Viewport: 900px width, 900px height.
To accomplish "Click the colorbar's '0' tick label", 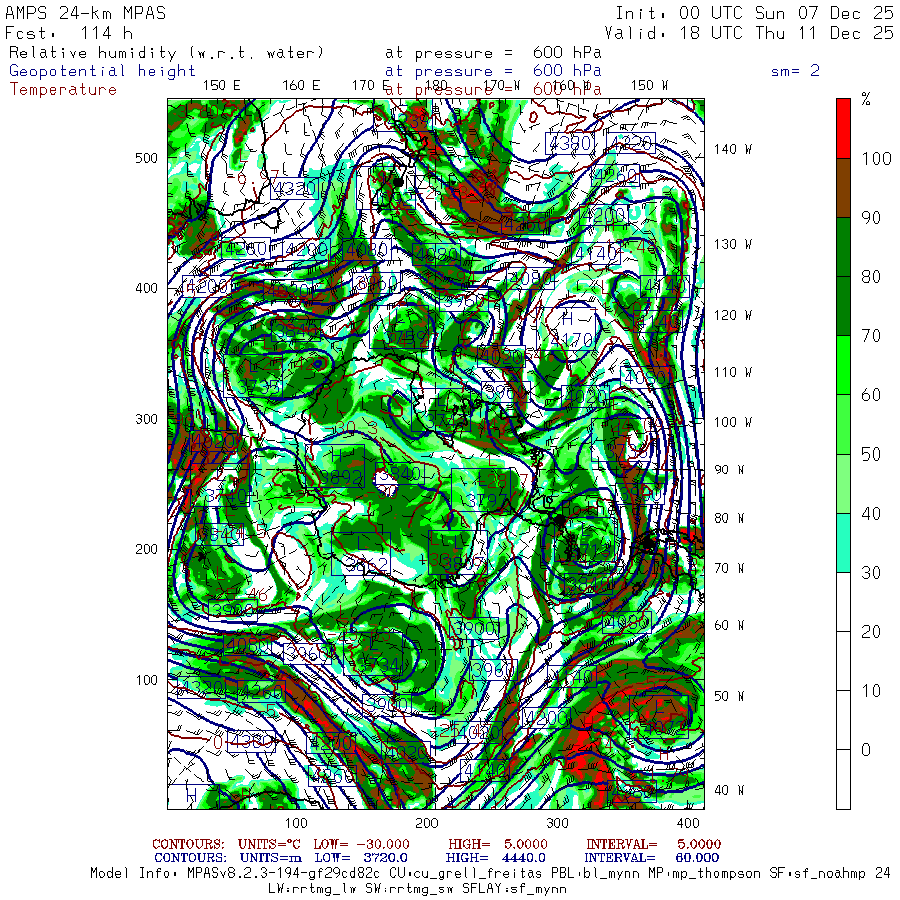I will 866,750.
